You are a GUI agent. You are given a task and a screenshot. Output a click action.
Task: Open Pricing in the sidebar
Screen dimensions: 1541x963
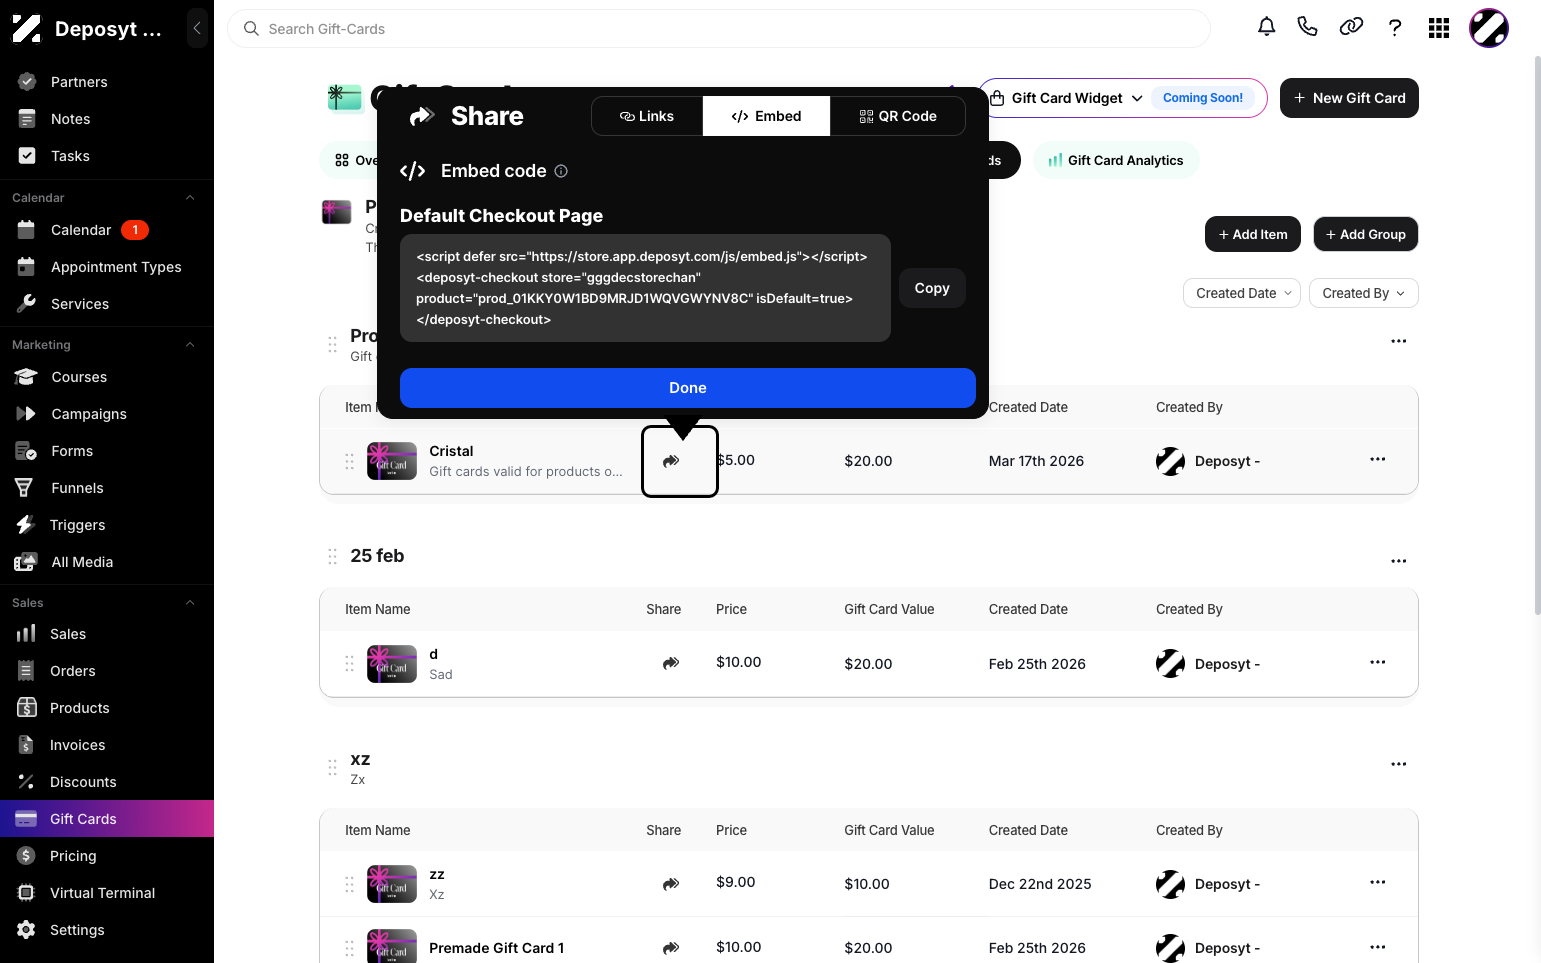pos(107,856)
